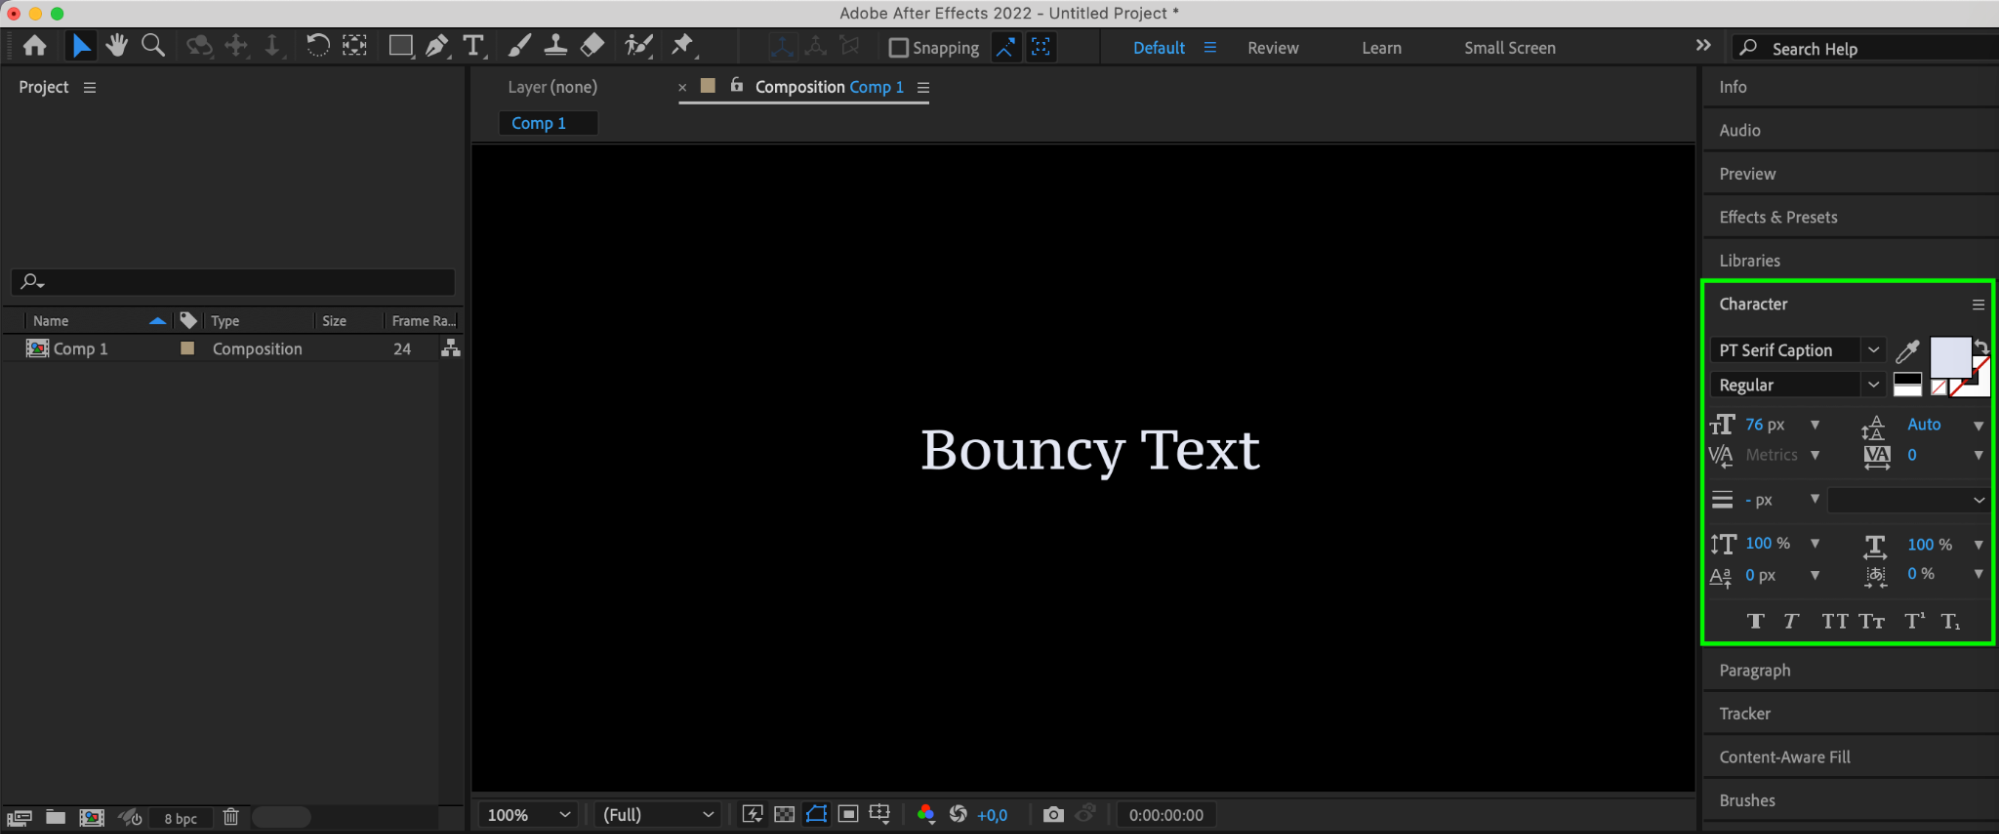The height and width of the screenshot is (834, 1999).
Task: Open the PT Serif Caption font dropdown
Action: (1873, 350)
